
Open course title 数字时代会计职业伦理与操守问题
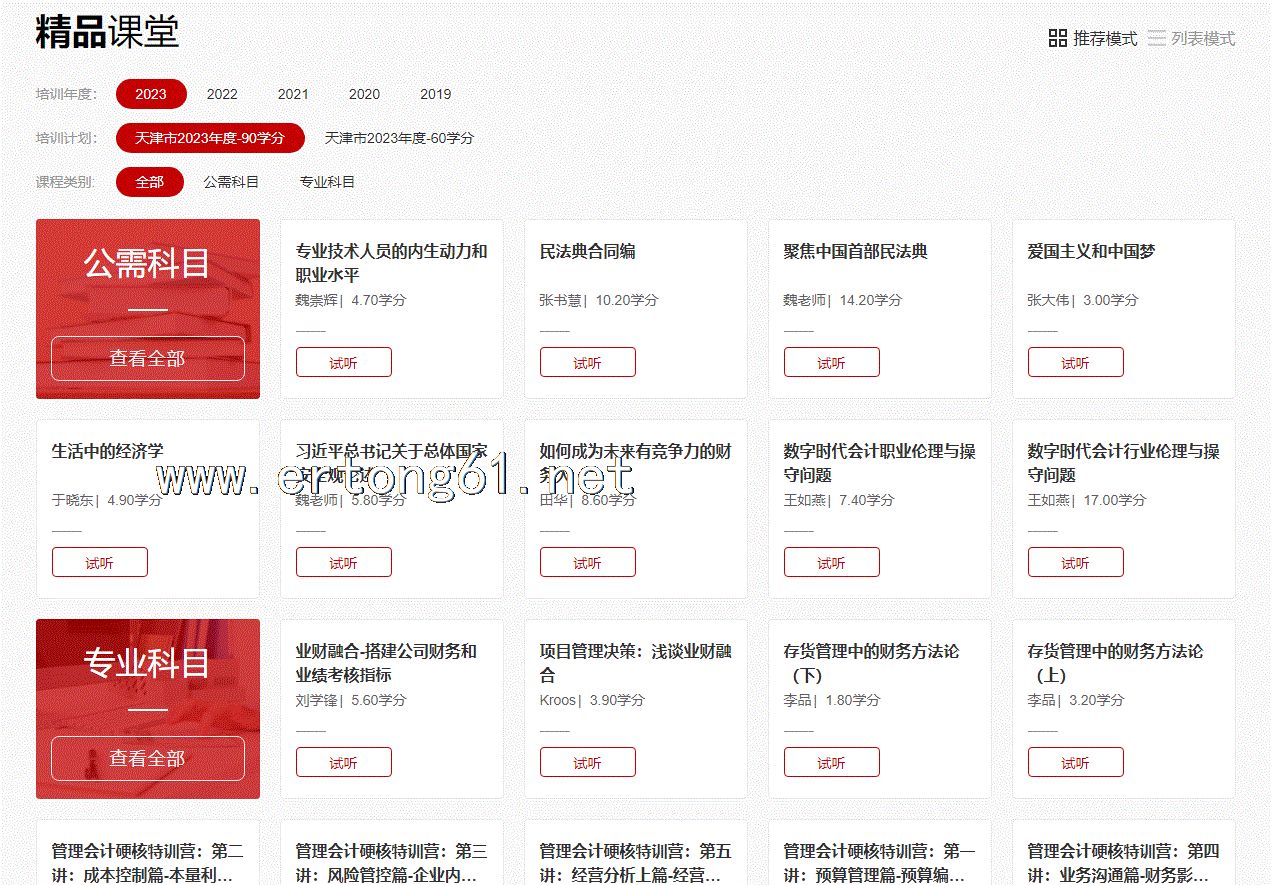tap(879, 463)
